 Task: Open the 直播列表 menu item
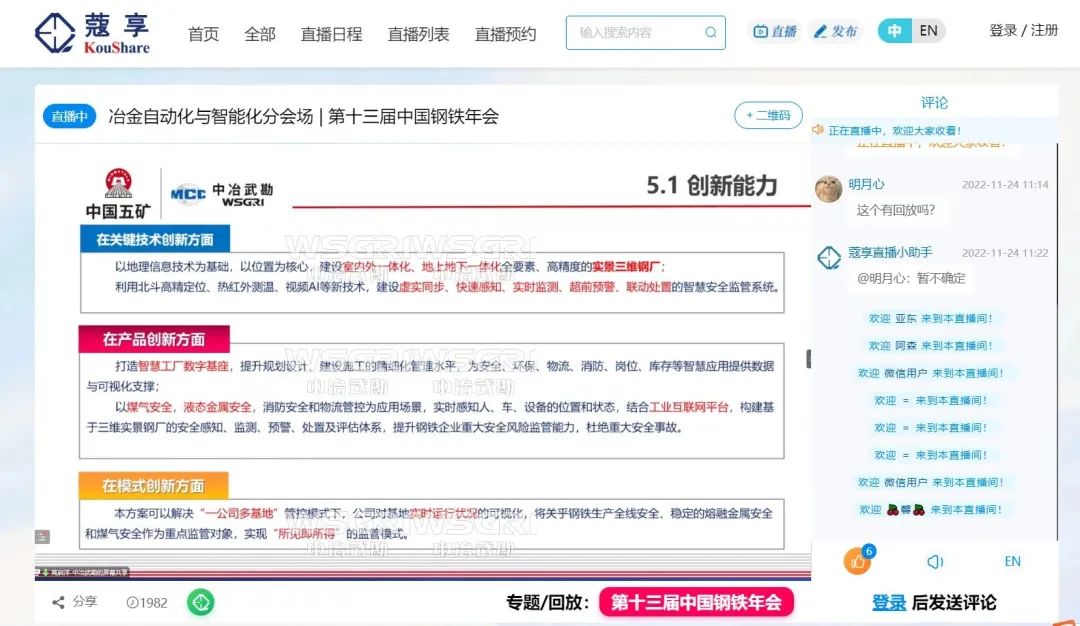pyautogui.click(x=418, y=34)
